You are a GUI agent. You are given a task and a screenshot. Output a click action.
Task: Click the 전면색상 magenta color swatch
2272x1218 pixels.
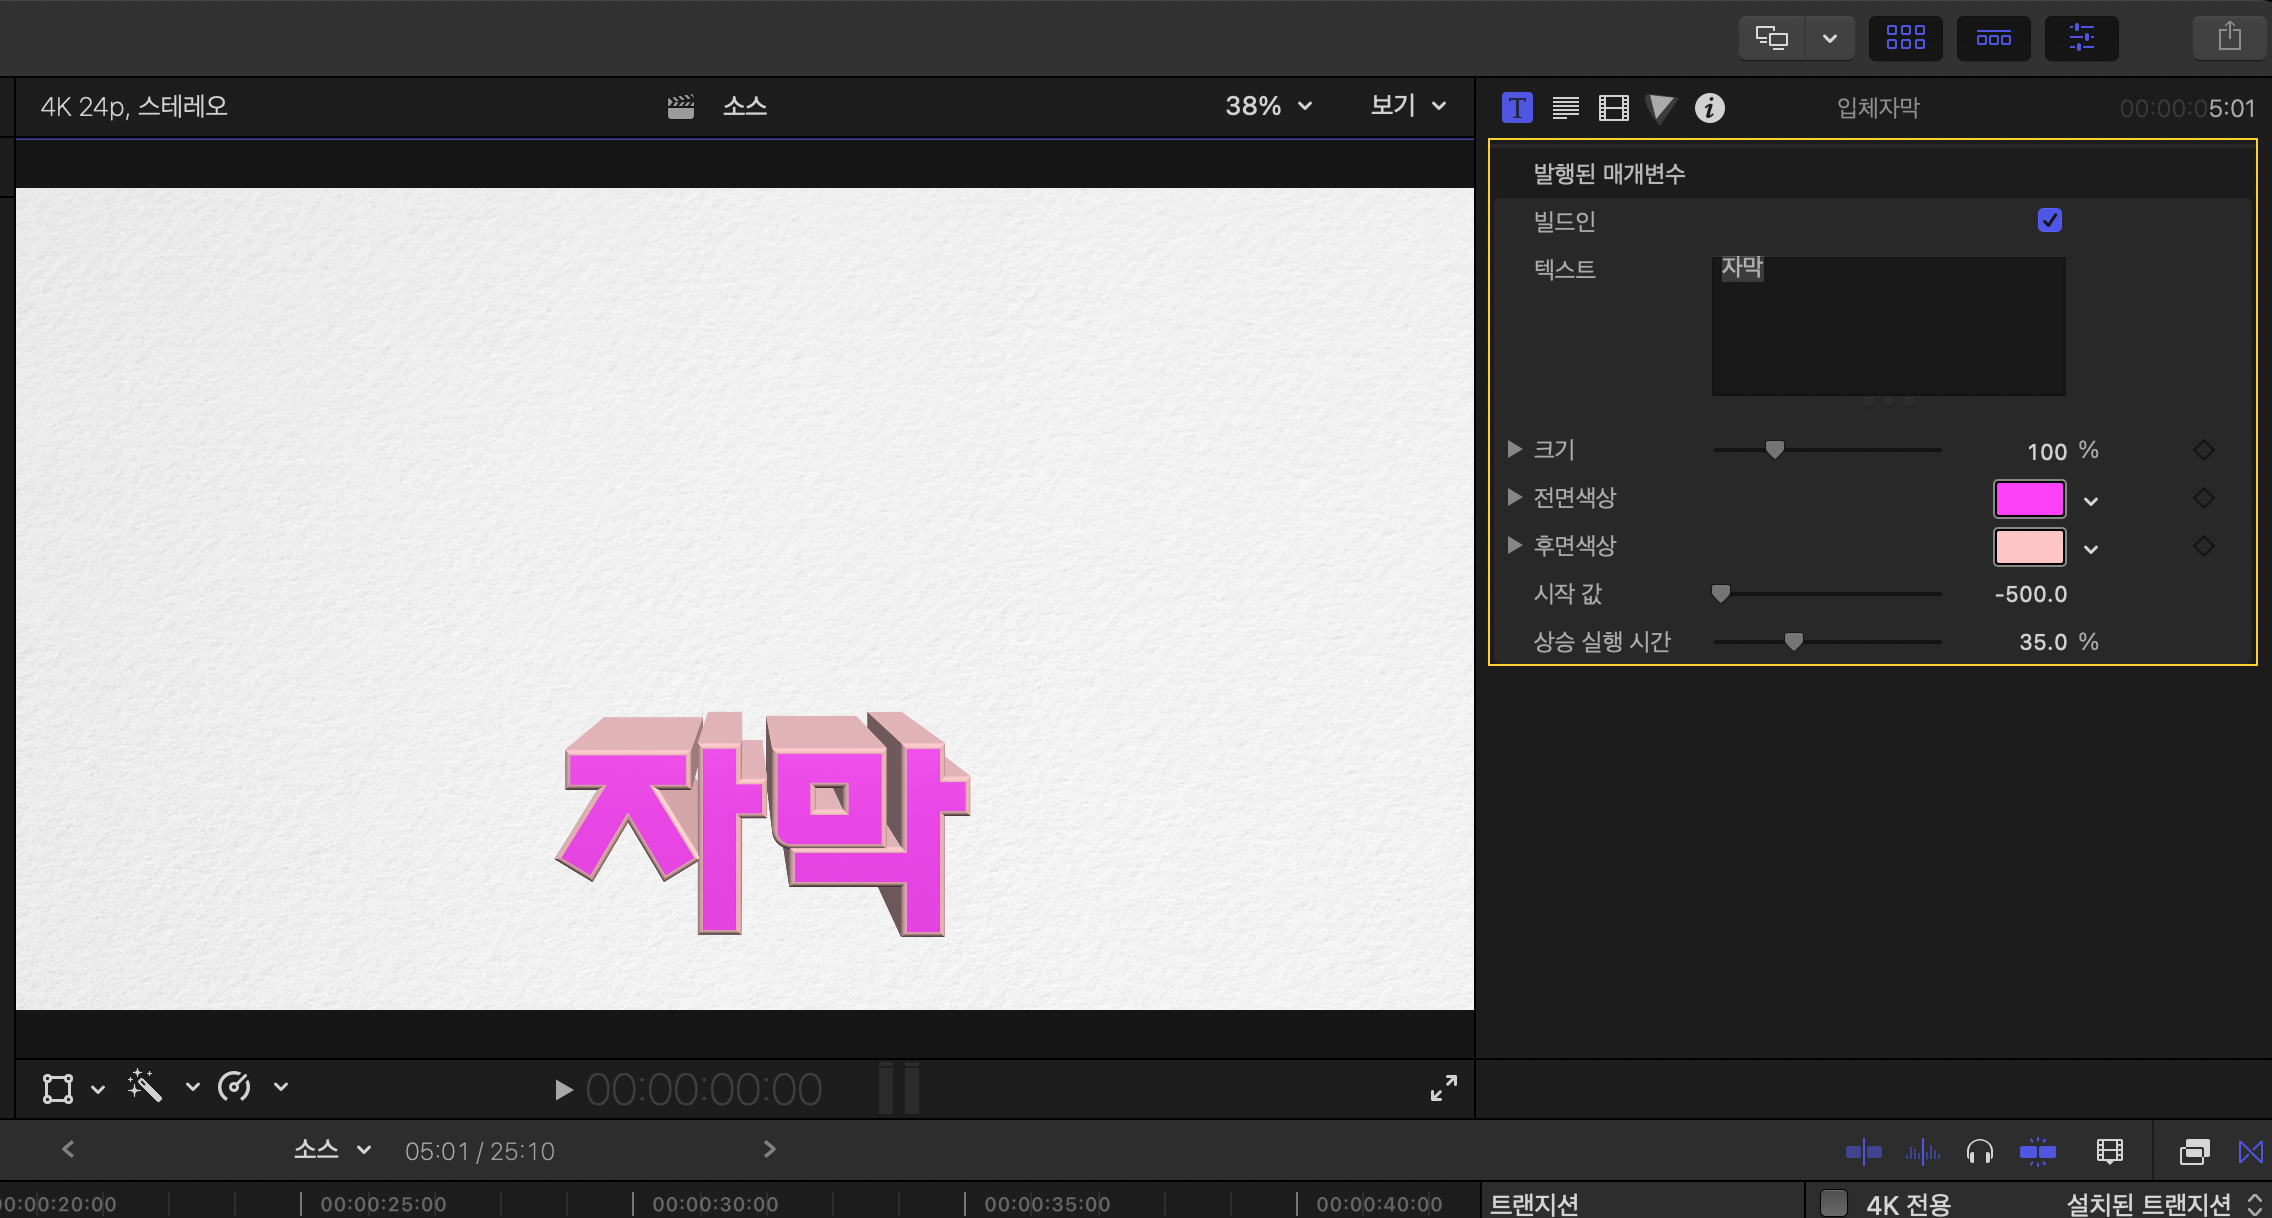point(2029,498)
